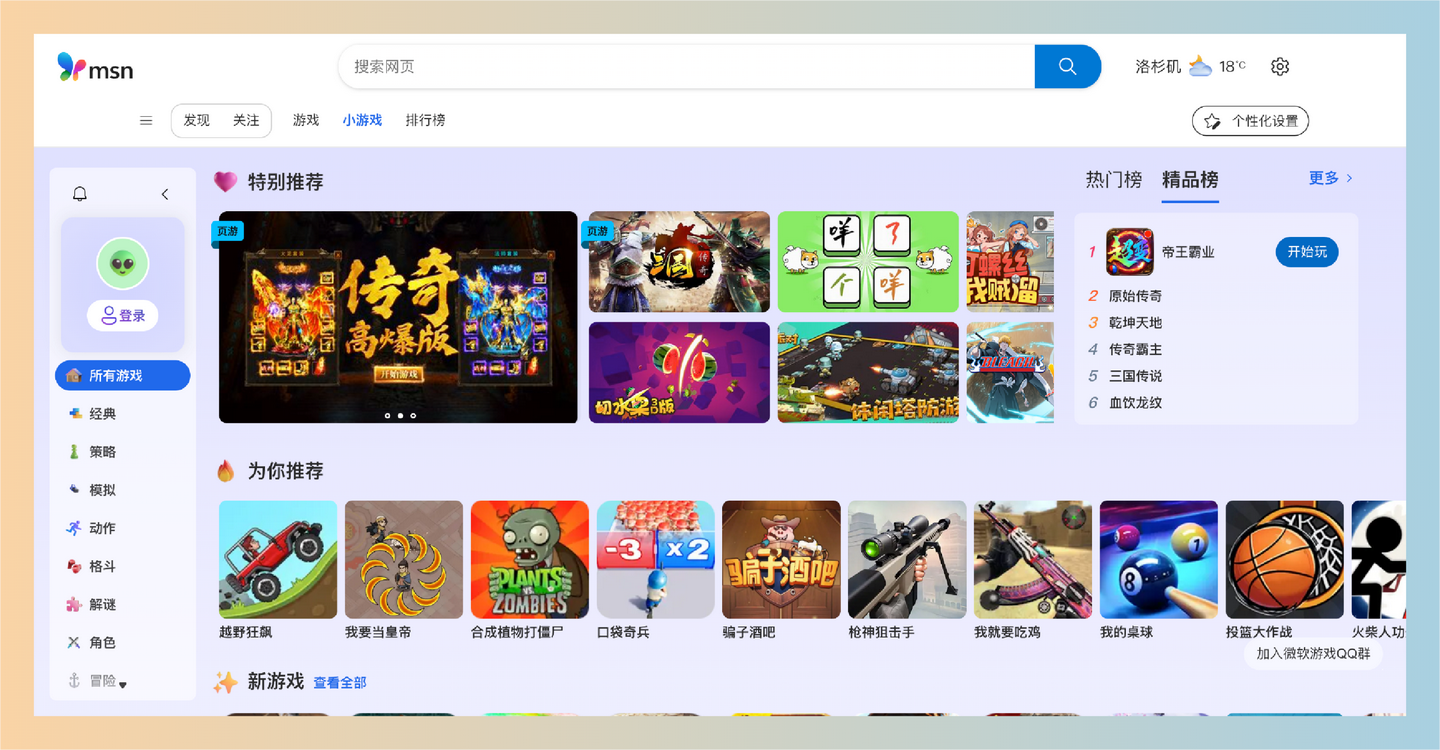The width and height of the screenshot is (1440, 750).
Task: Click the blue search magnifier button
Action: click(1067, 66)
